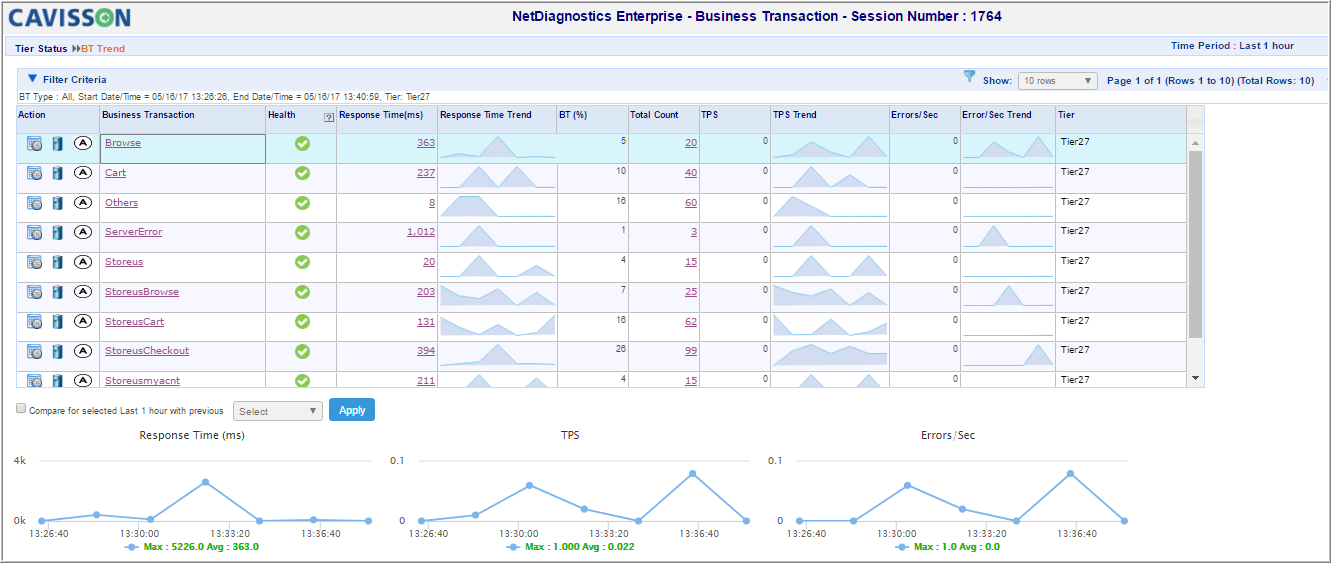Click the filter funnel icon beside Show
Image resolution: width=1331 pixels, height=563 pixels.
[969, 76]
